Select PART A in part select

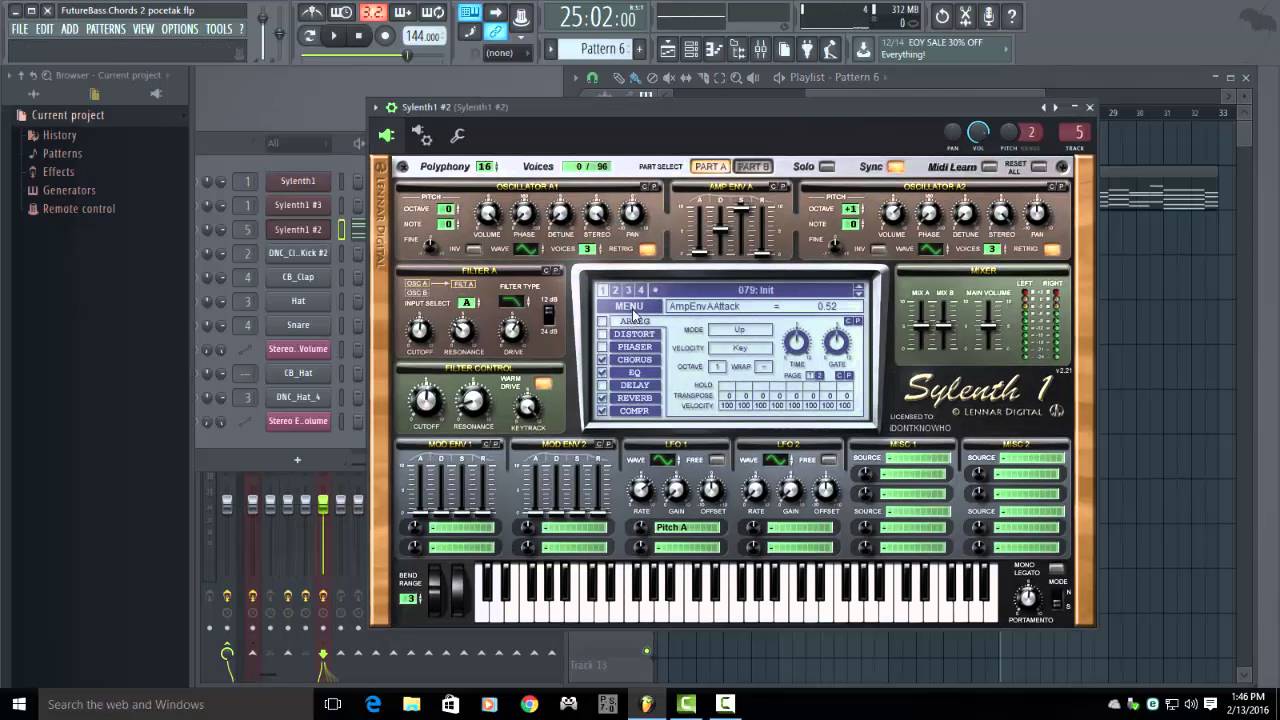(711, 167)
